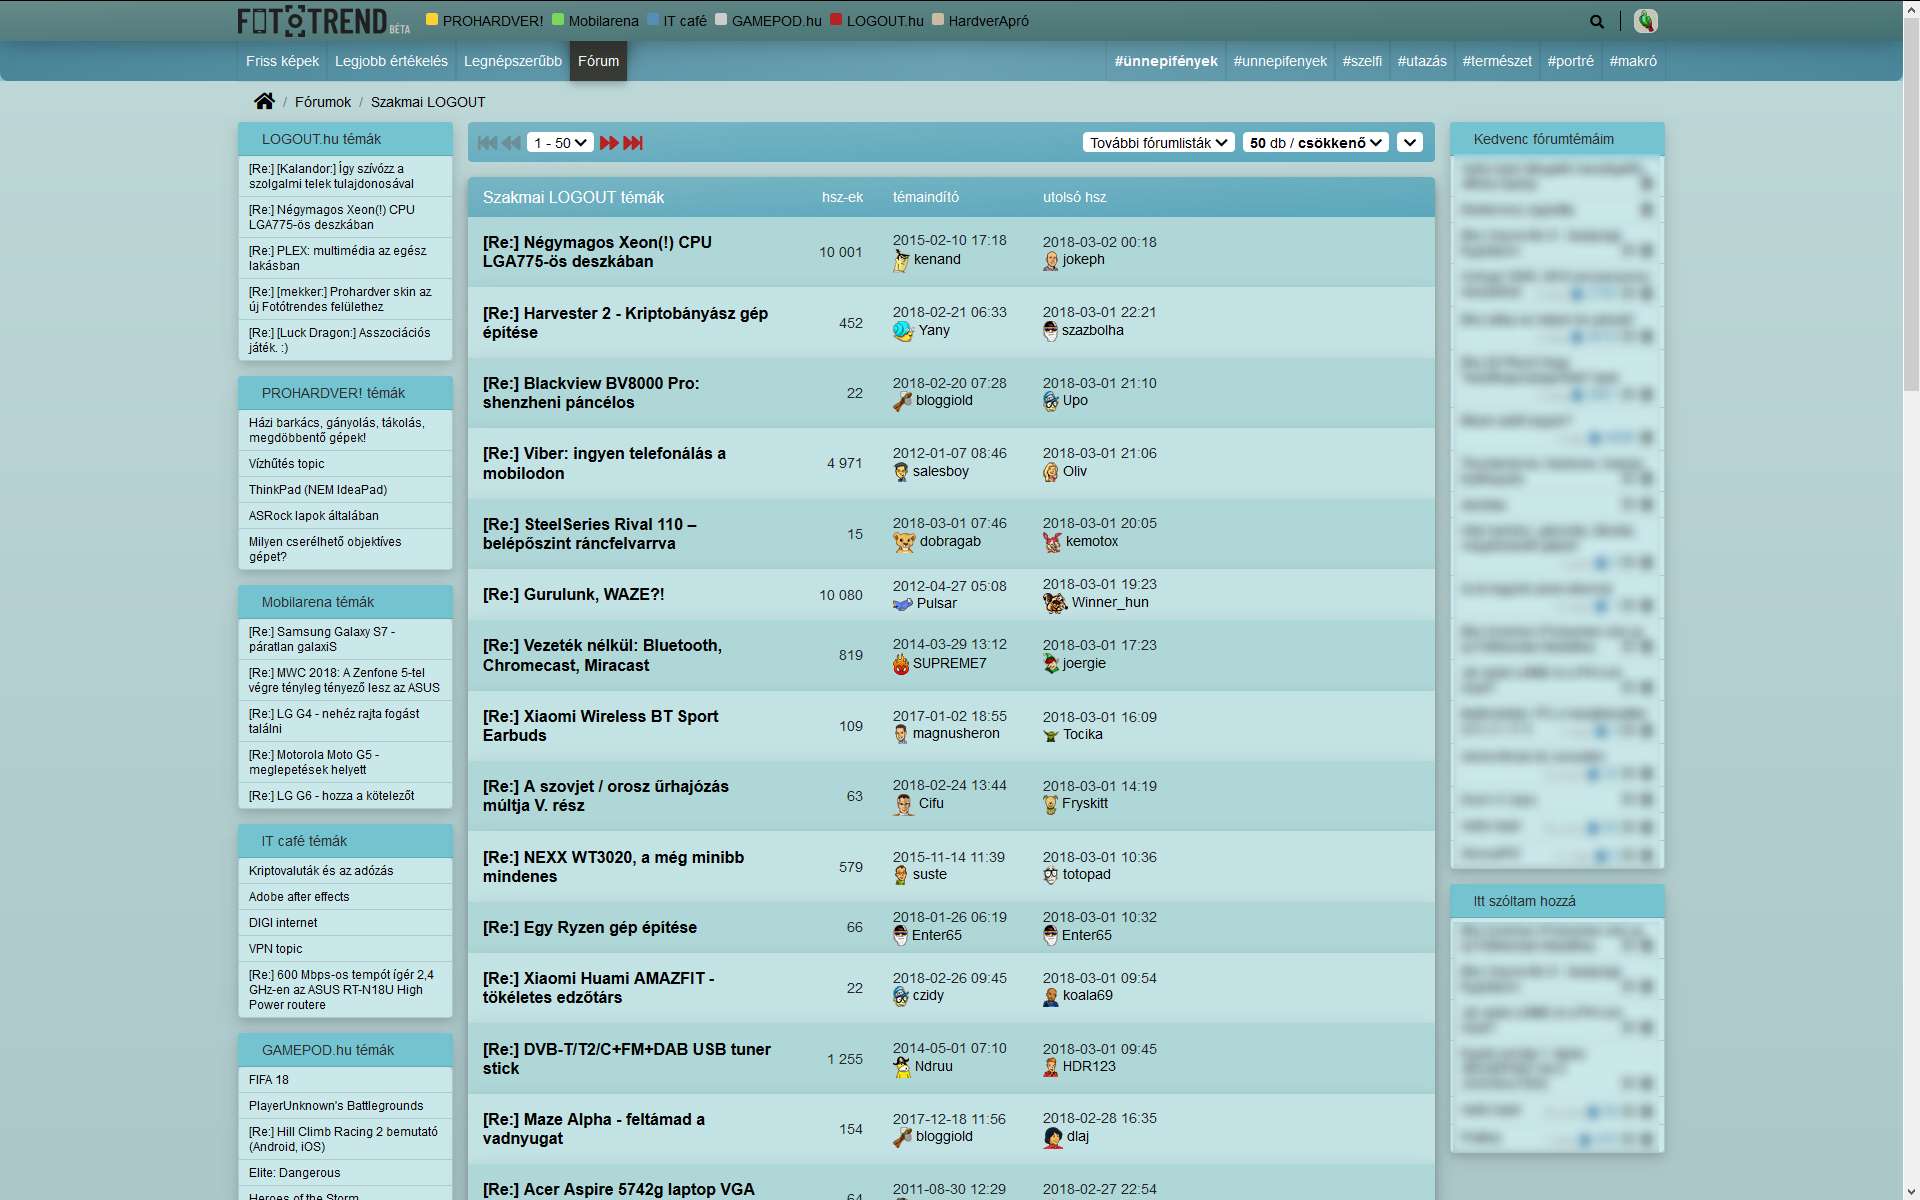Click the small chevron button in the list toolbar
Screen dimensions: 1920x1200
click(1410, 143)
